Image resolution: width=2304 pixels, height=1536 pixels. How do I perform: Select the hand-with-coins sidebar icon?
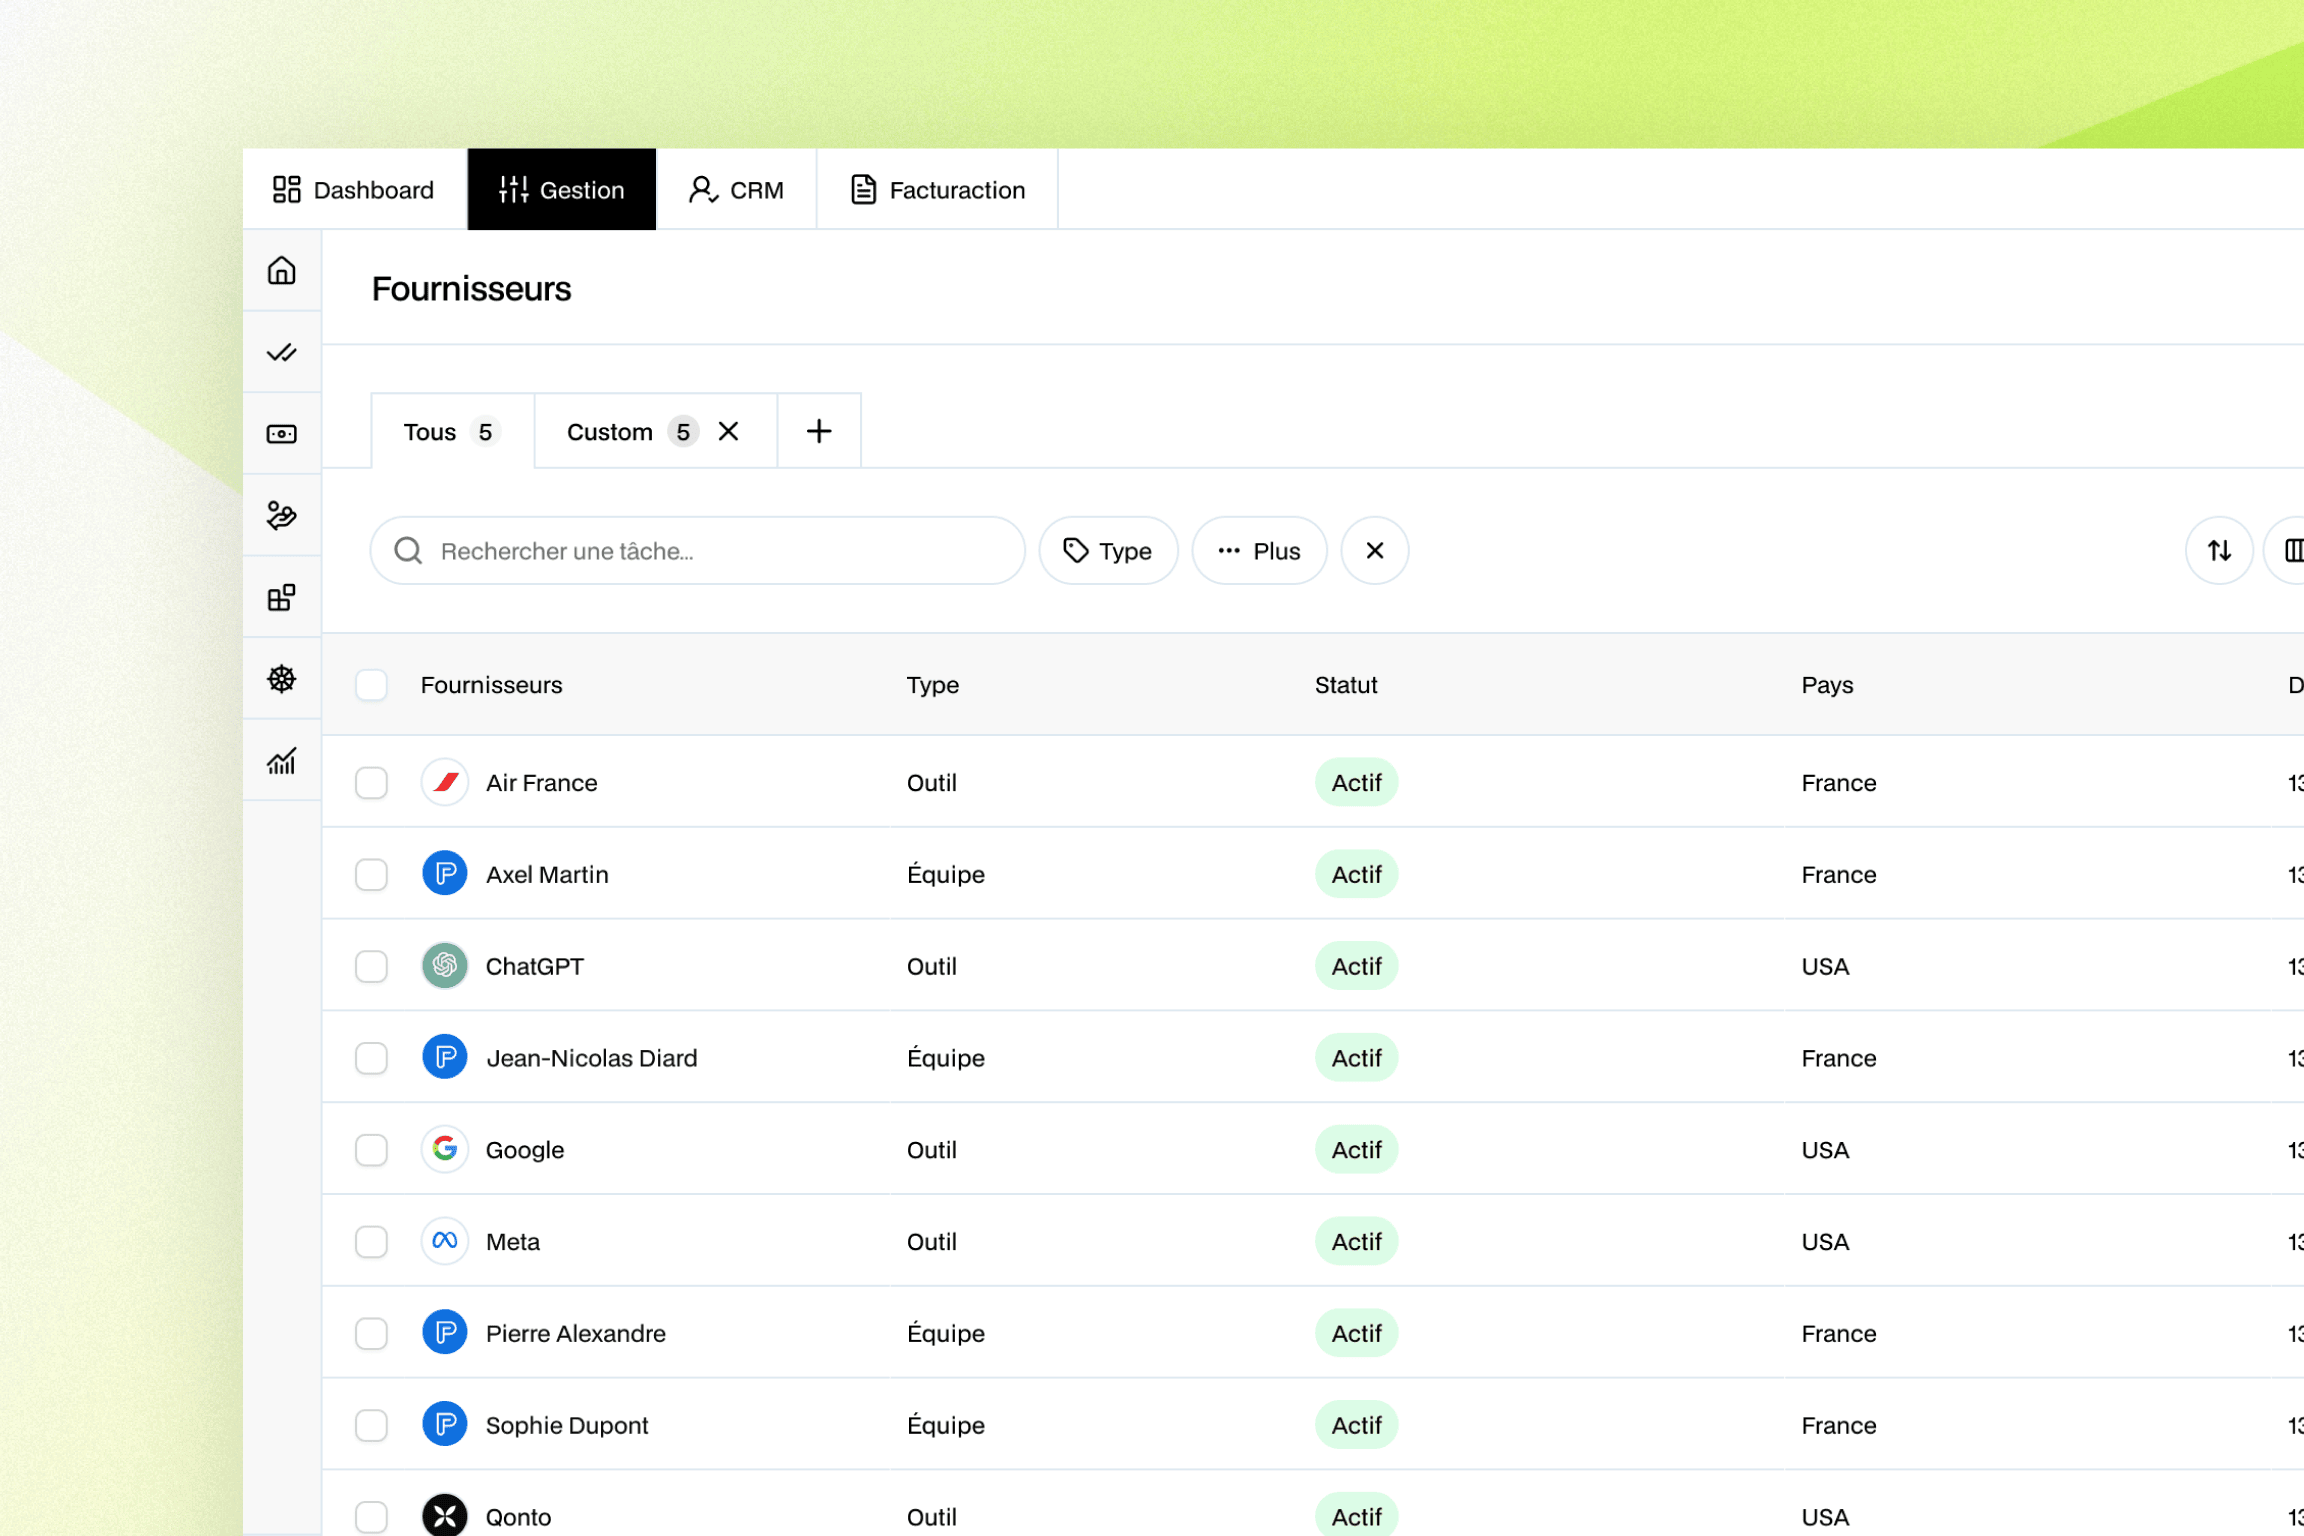[282, 516]
